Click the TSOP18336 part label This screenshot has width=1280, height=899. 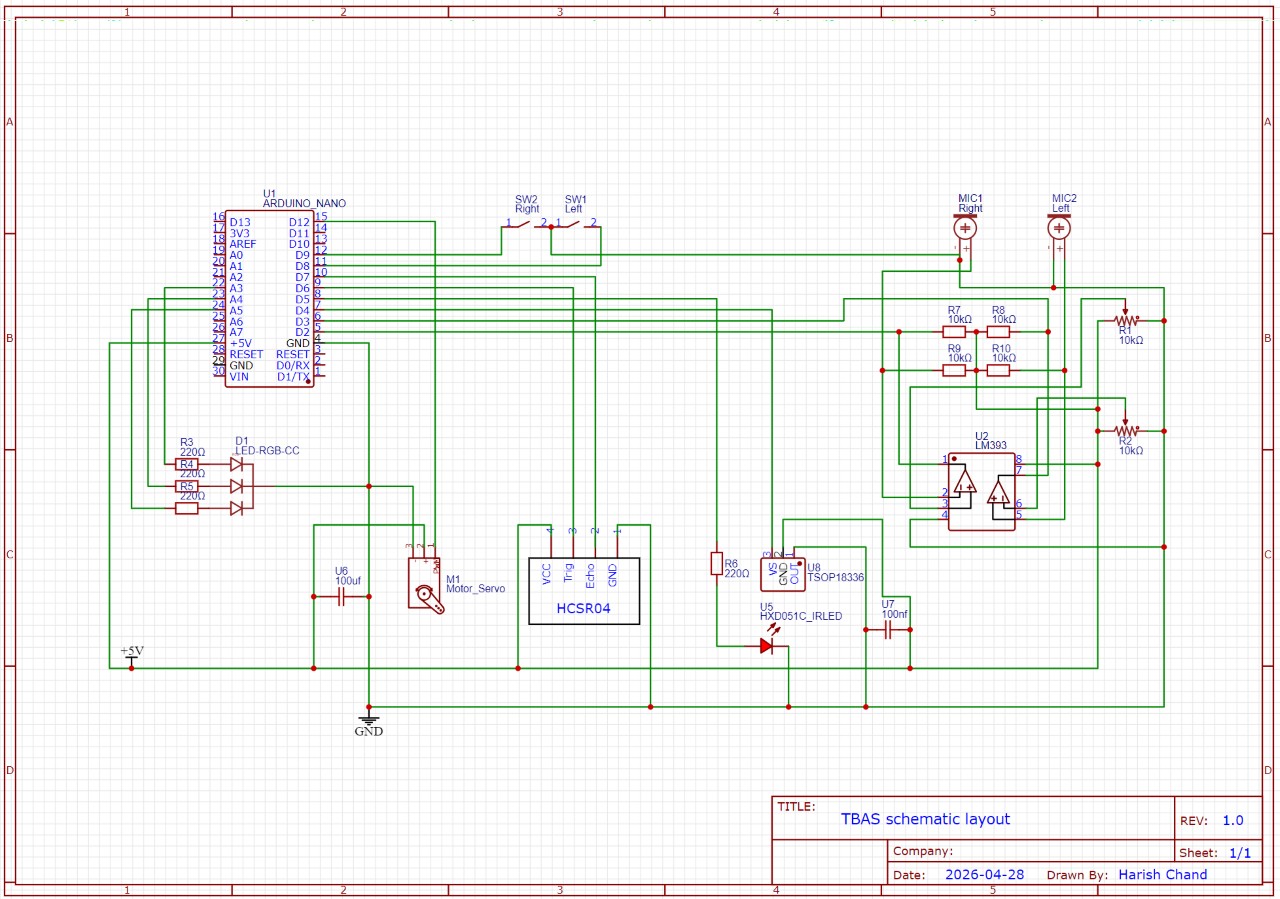click(x=836, y=578)
